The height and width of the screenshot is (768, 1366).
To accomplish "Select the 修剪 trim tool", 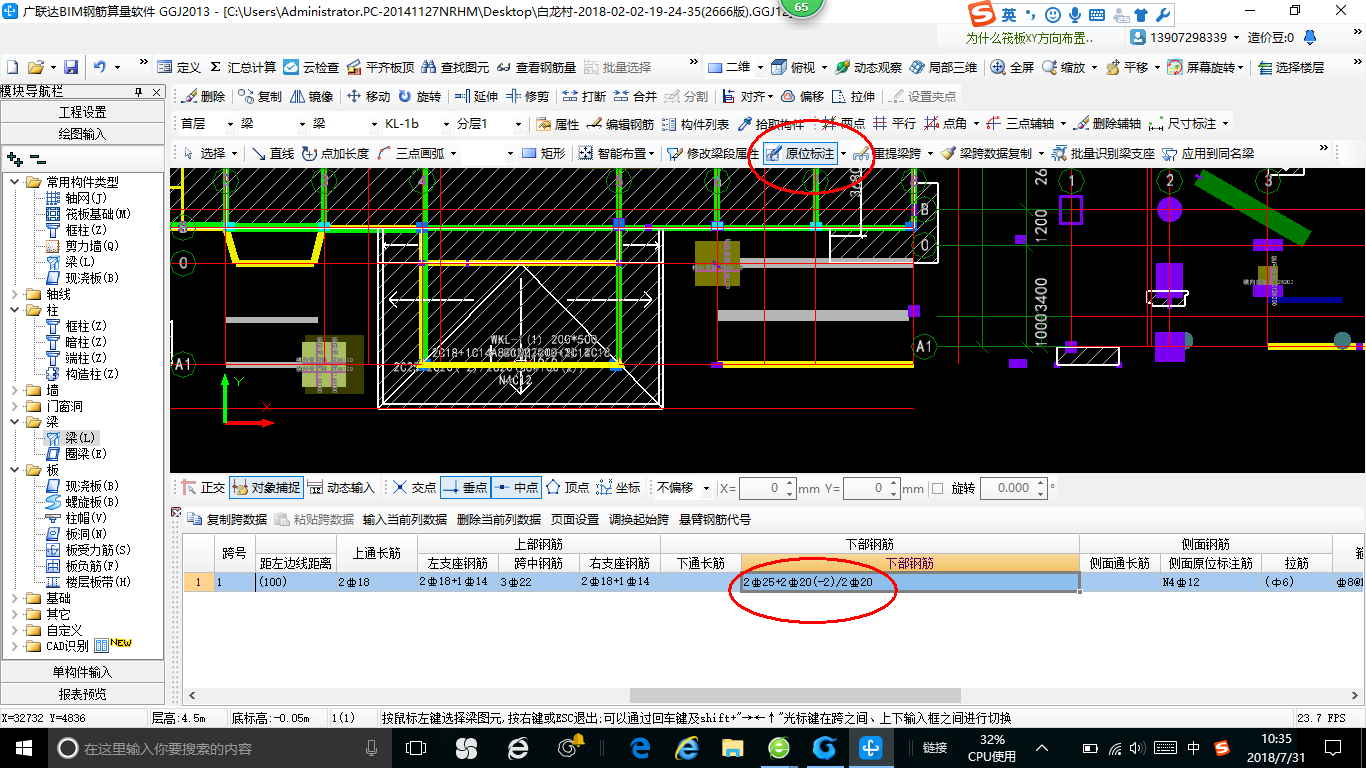I will [x=527, y=96].
